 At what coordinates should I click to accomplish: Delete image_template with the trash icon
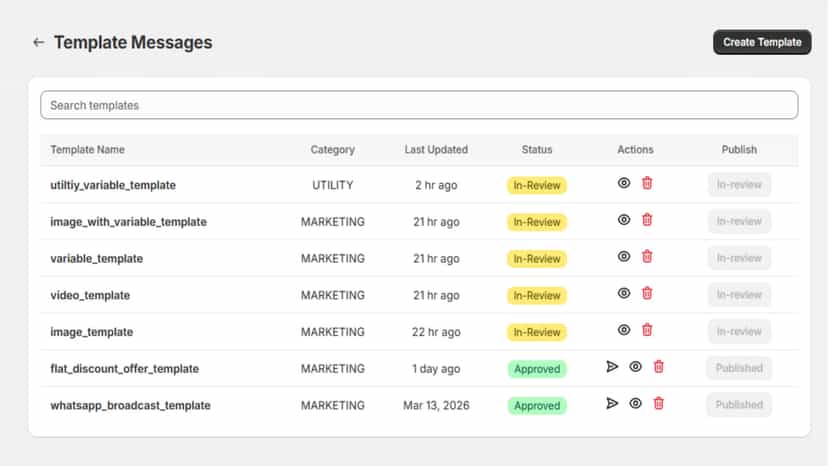(647, 330)
